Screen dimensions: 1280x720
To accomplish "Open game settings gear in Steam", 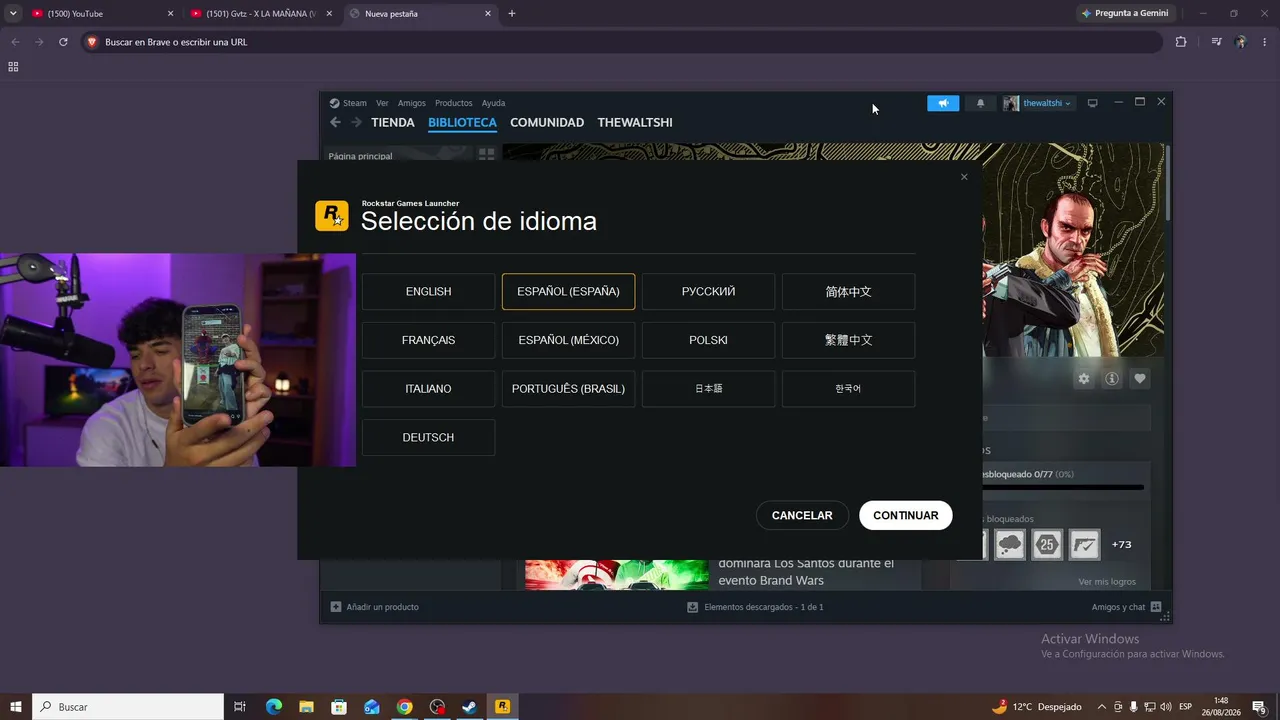I will click(x=1083, y=379).
